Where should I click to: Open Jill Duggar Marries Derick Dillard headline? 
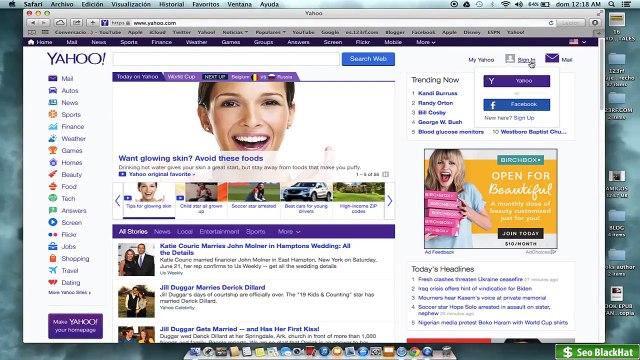coord(212,287)
